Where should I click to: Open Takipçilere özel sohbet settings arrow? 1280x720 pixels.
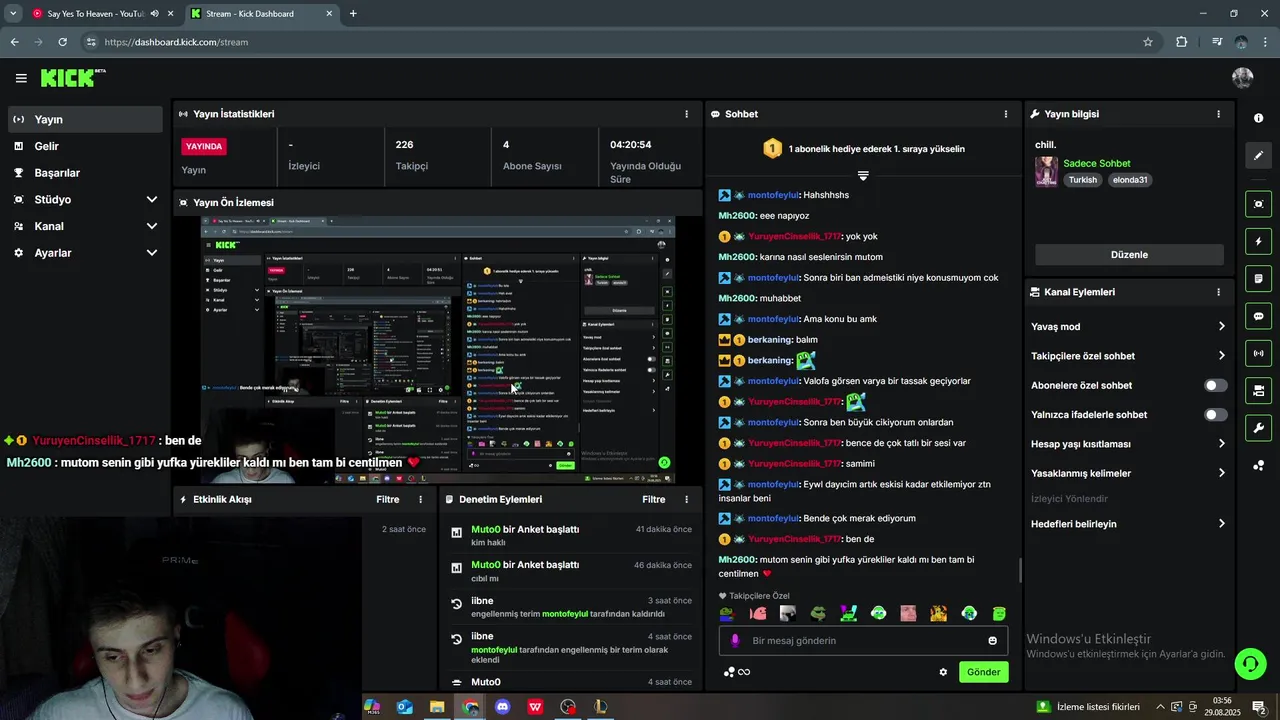point(1221,355)
